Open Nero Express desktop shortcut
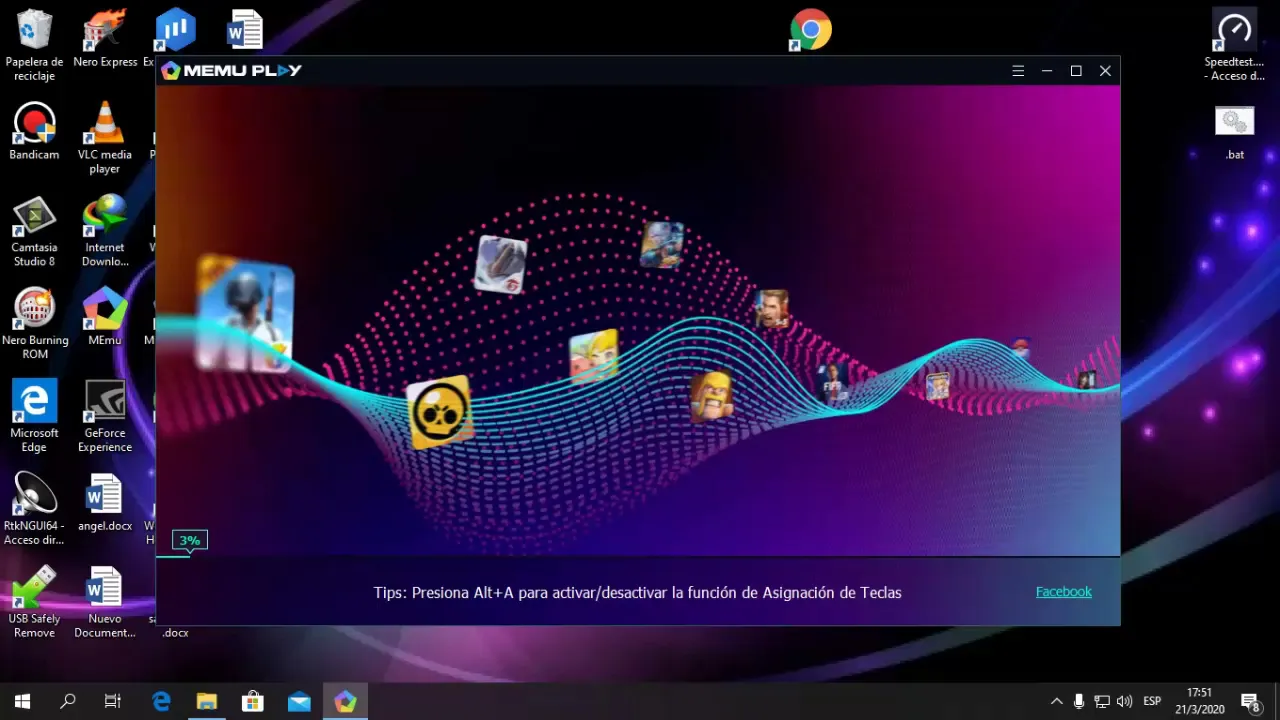This screenshot has width=1280, height=720. (x=105, y=39)
